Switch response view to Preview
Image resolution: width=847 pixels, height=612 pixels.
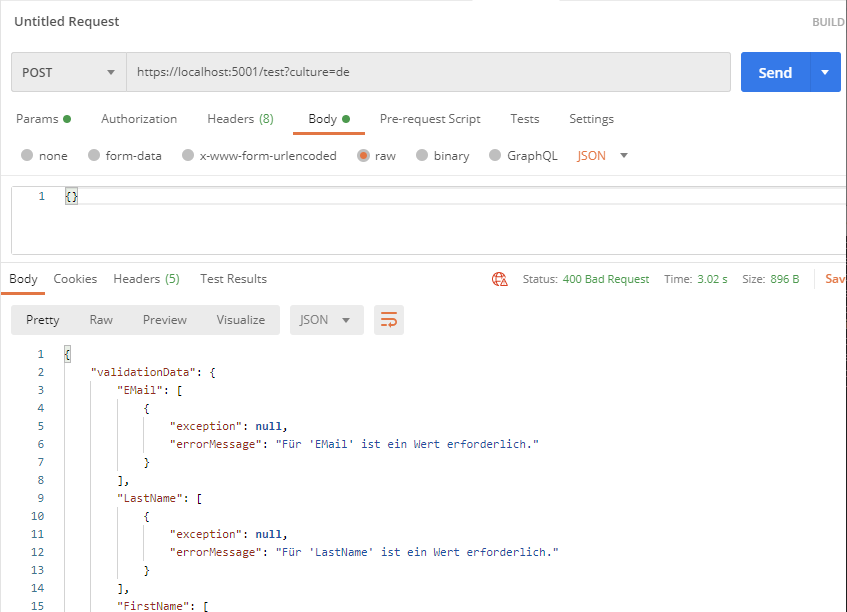165,320
